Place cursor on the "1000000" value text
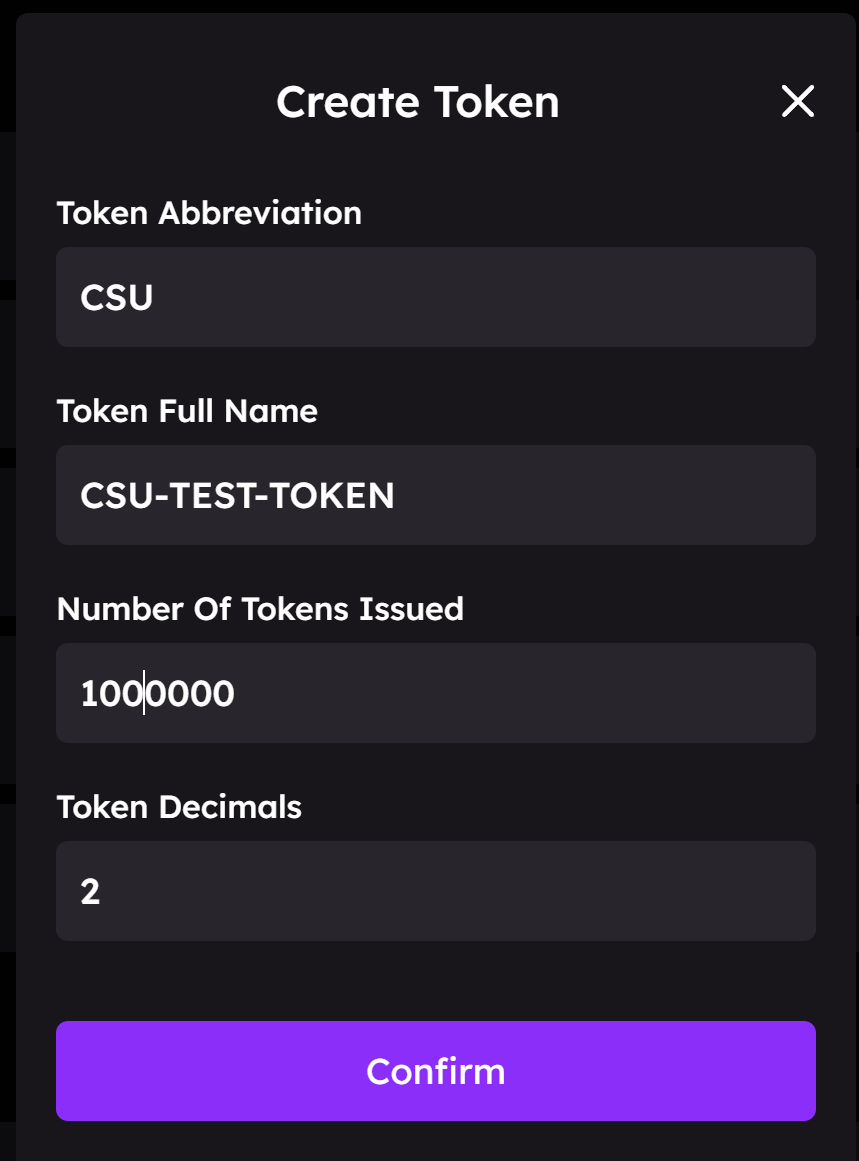The width and height of the screenshot is (859, 1161). coord(157,694)
